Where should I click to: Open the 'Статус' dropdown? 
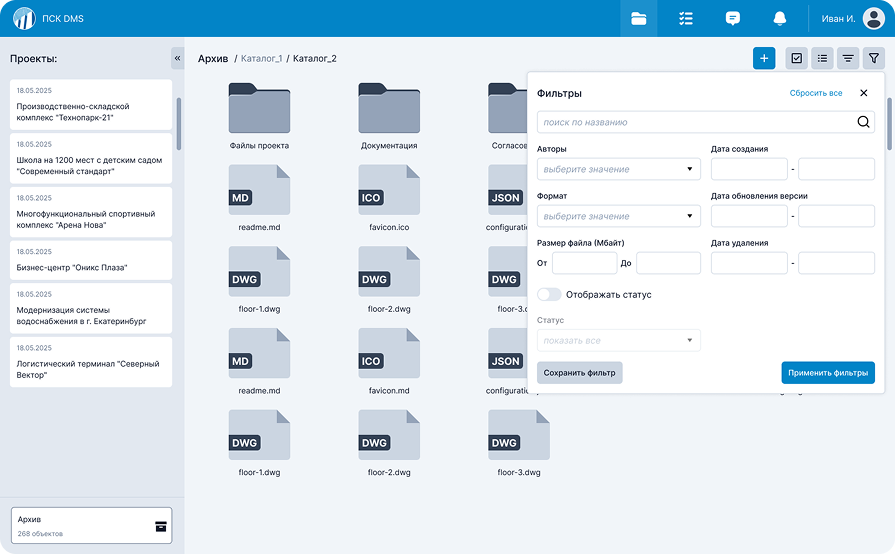(618, 341)
